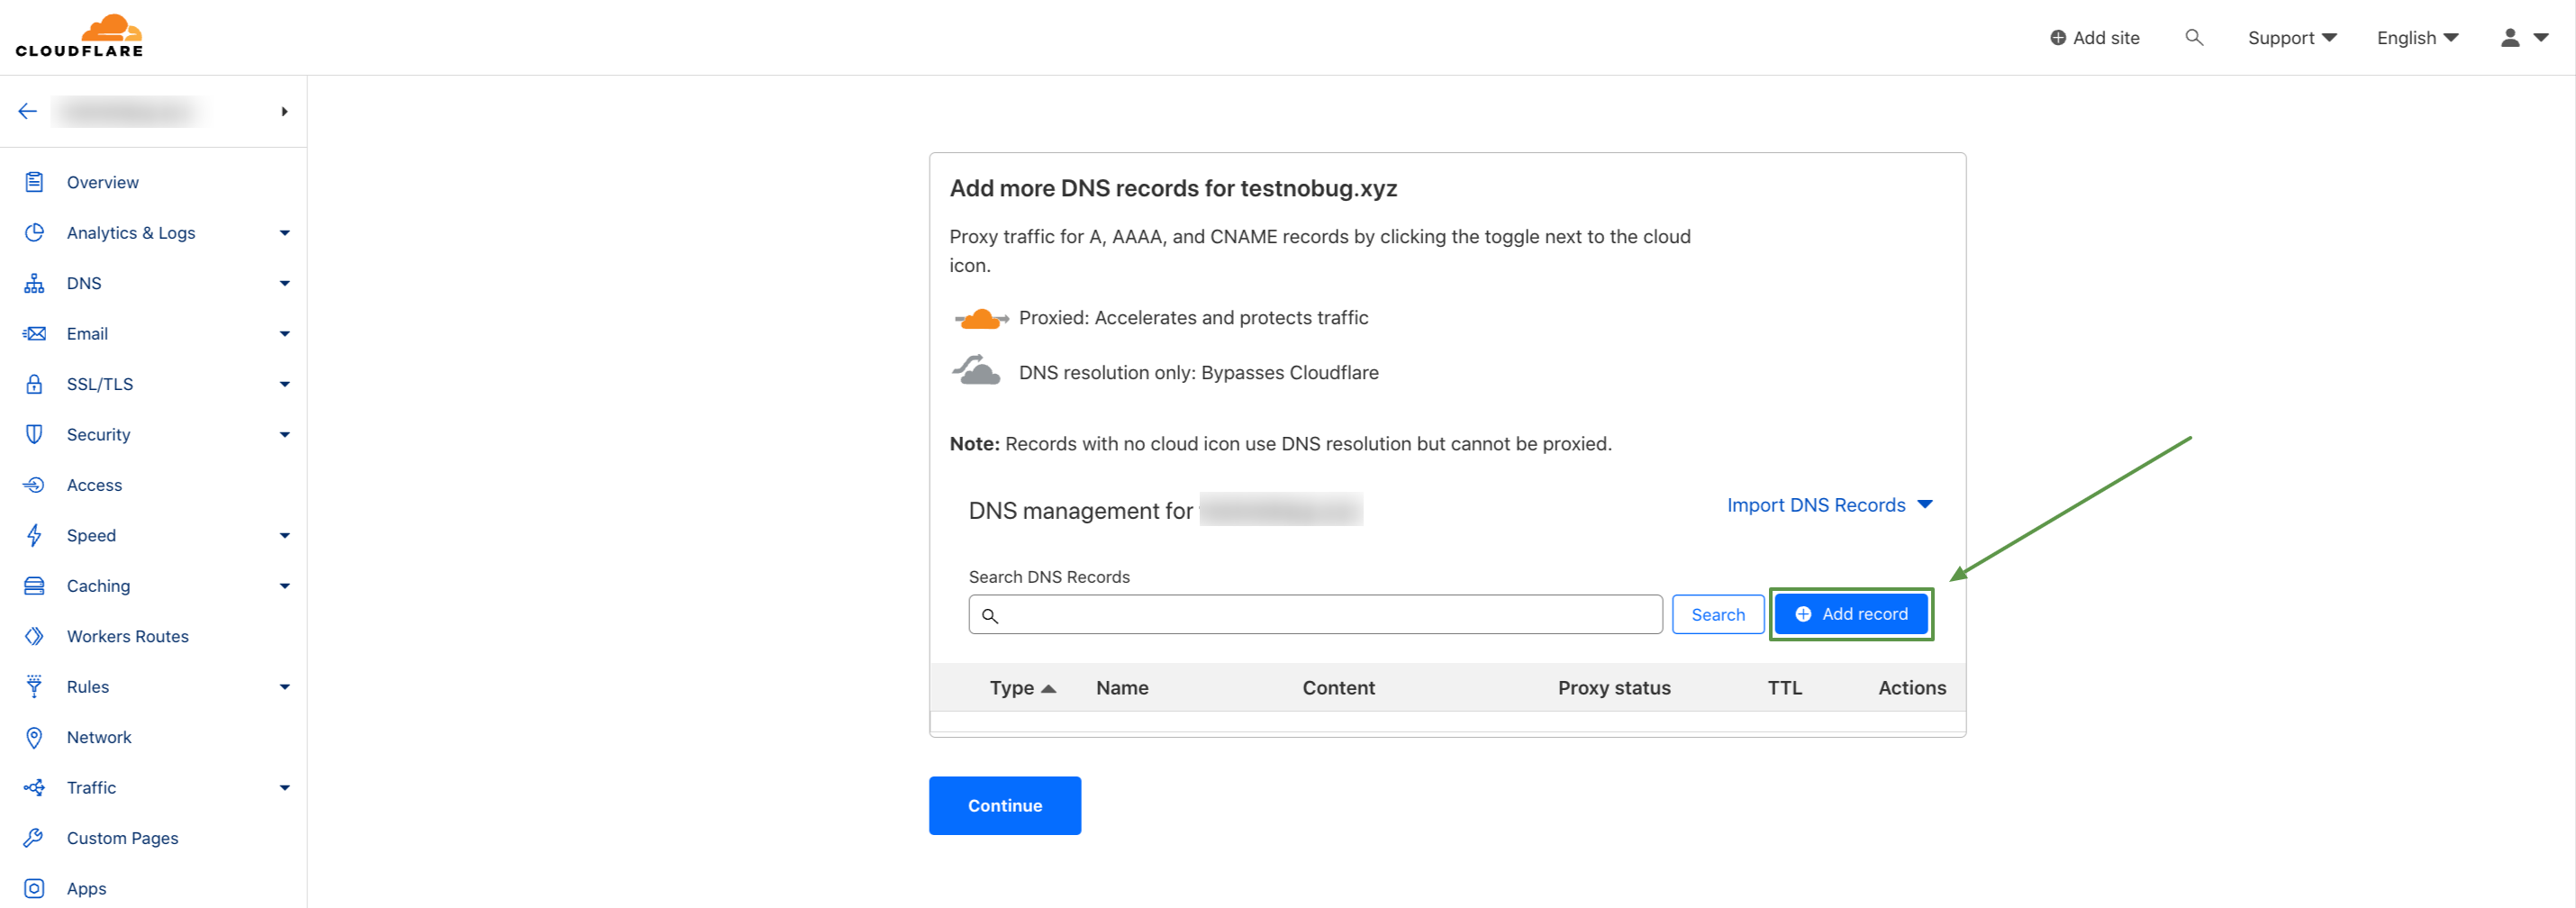This screenshot has height=908, width=2576.
Task: Open Access in the sidebar
Action: coord(94,485)
